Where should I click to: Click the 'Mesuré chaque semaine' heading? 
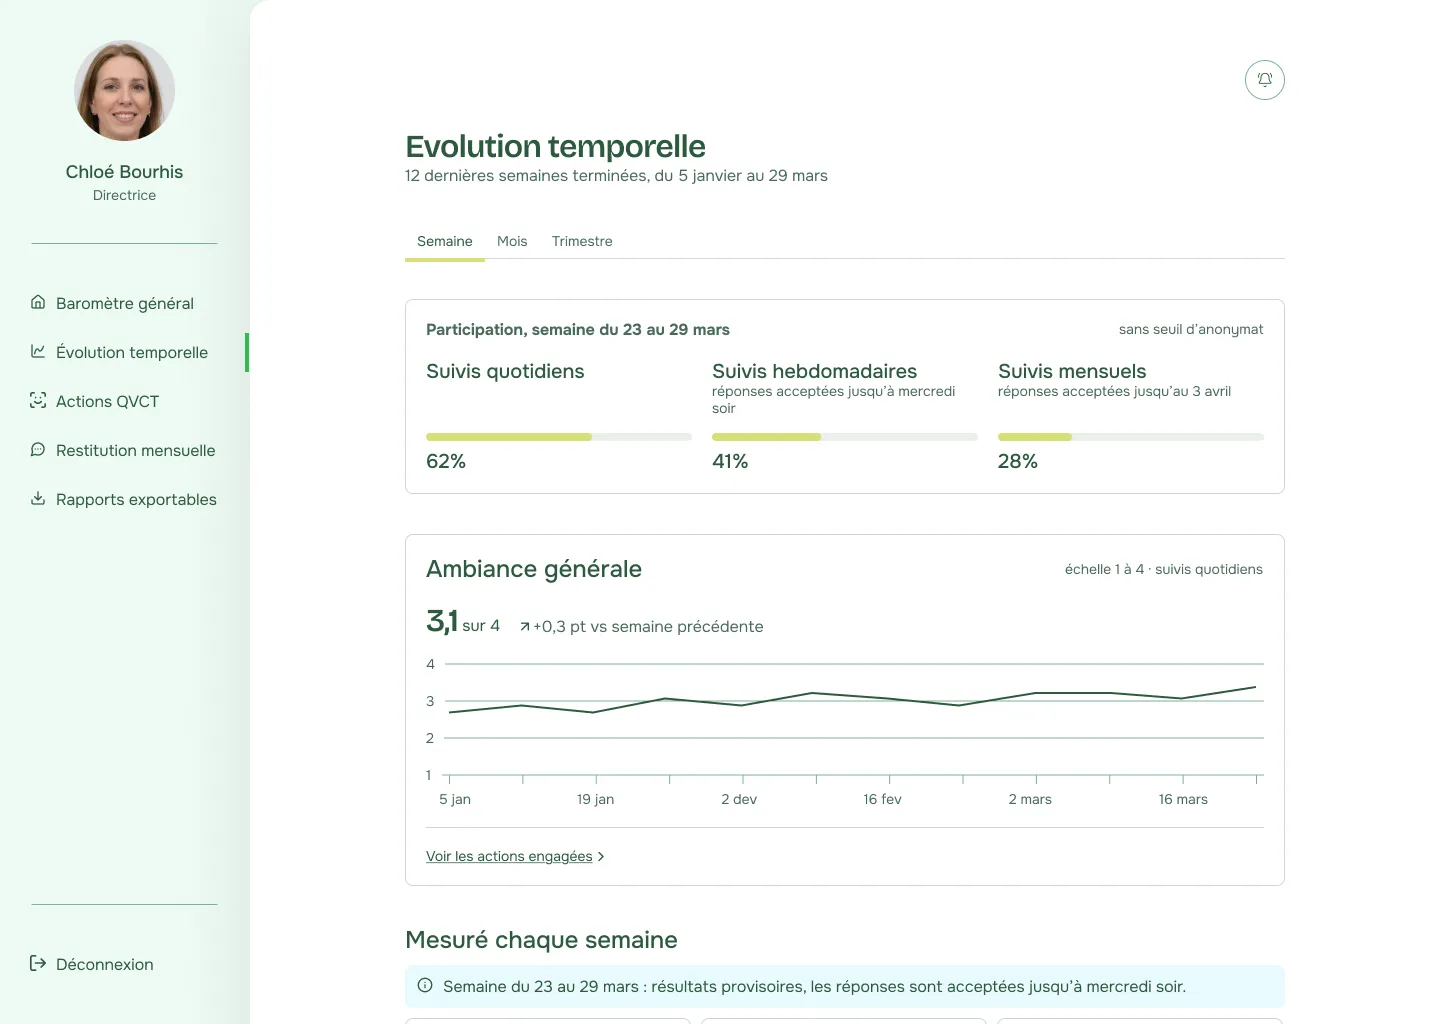541,940
